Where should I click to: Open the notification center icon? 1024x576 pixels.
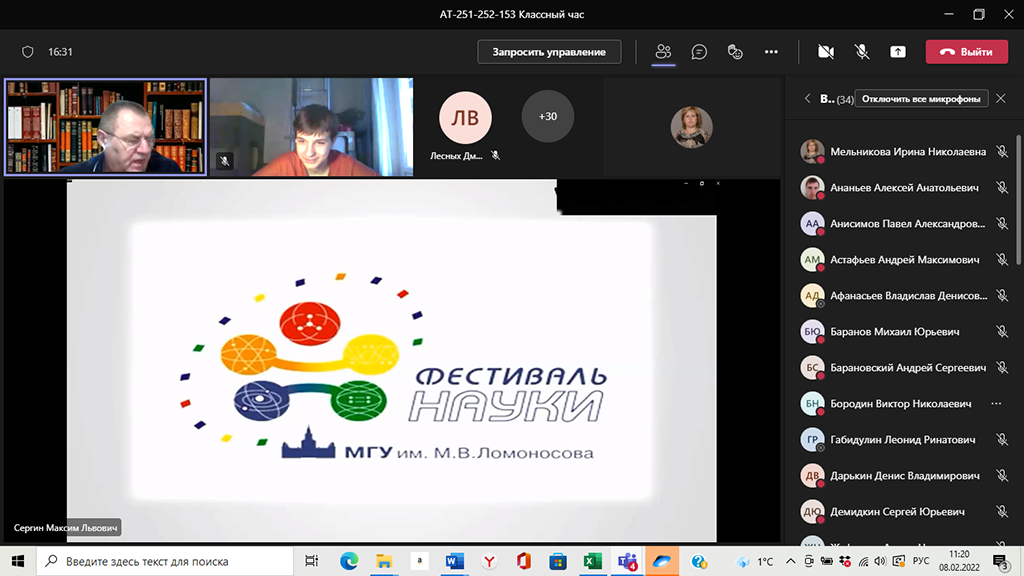(x=1000, y=562)
